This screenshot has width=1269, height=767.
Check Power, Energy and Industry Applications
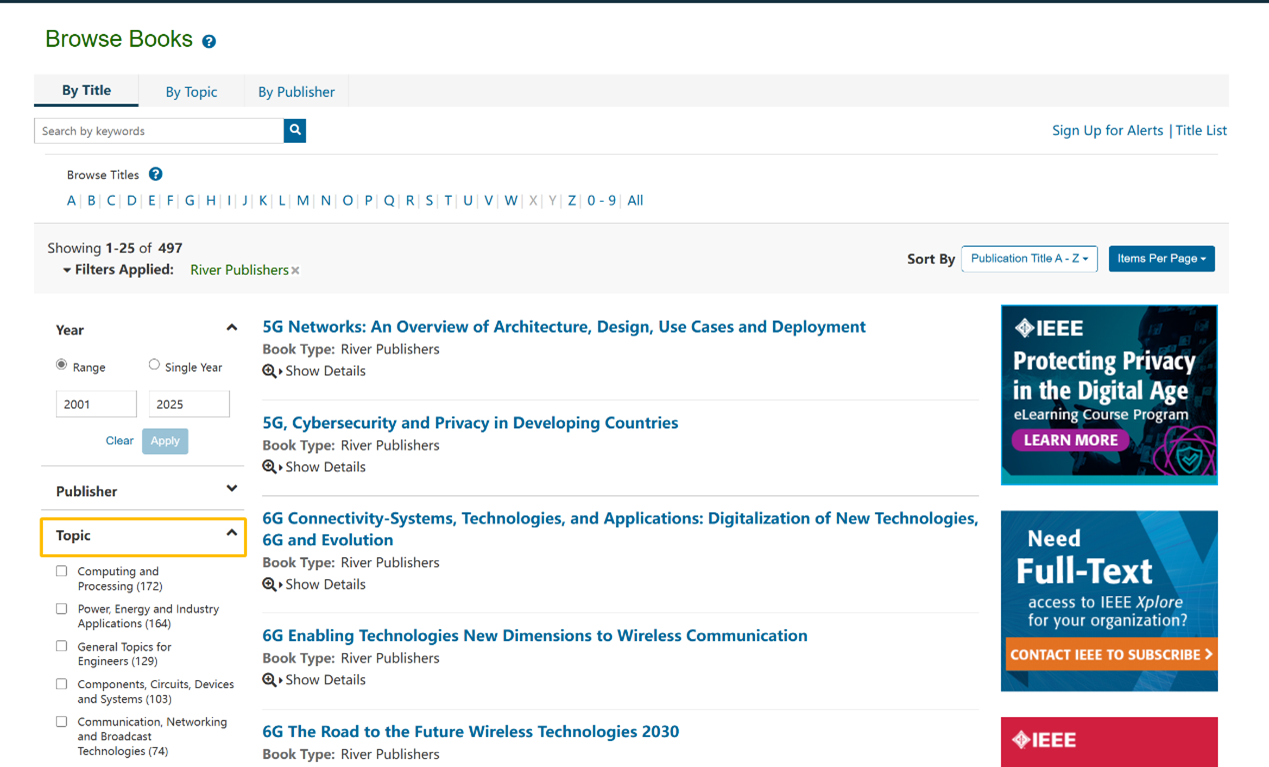pyautogui.click(x=62, y=608)
